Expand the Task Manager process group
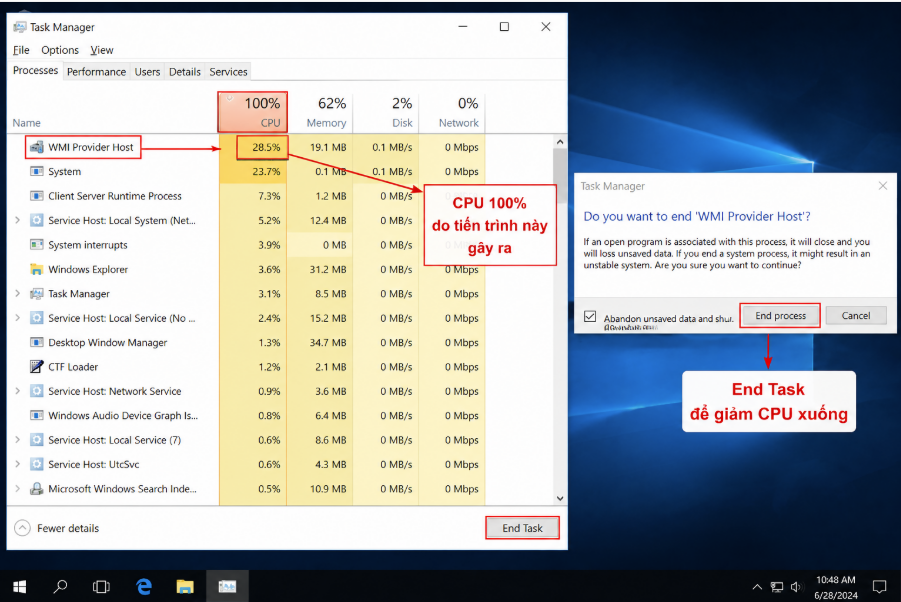The height and width of the screenshot is (602, 901). point(17,294)
